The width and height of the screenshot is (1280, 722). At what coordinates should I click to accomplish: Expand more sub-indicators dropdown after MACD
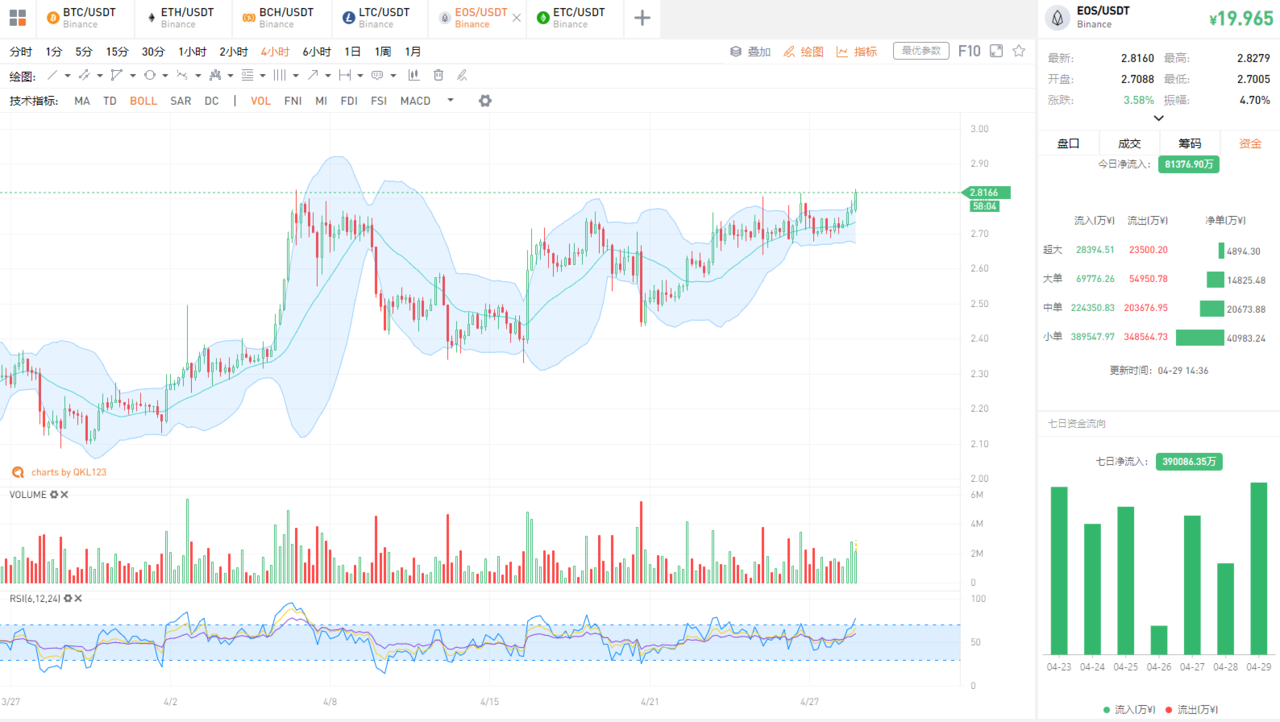point(451,100)
